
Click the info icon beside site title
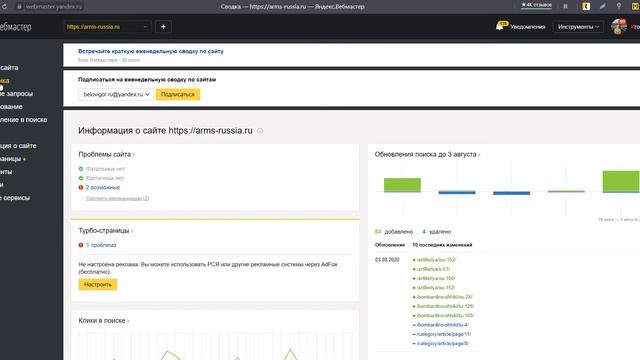click(x=260, y=131)
